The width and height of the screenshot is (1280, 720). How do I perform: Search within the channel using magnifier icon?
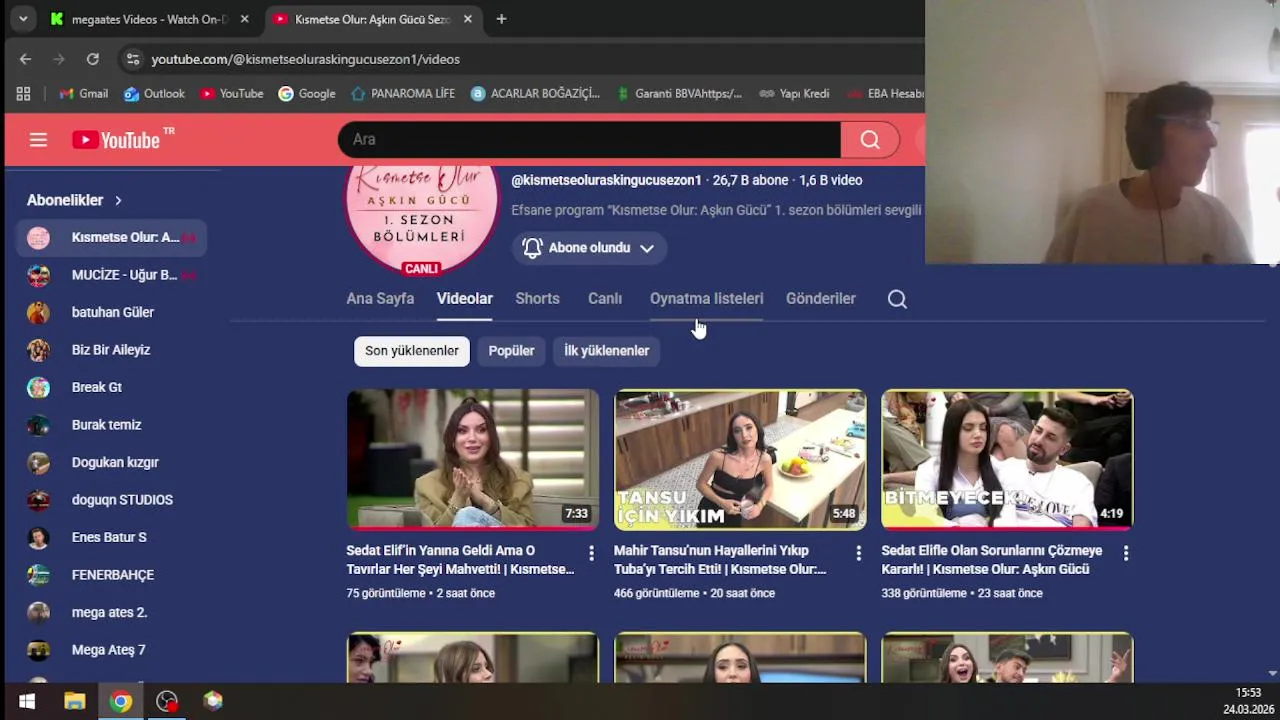[x=897, y=299]
